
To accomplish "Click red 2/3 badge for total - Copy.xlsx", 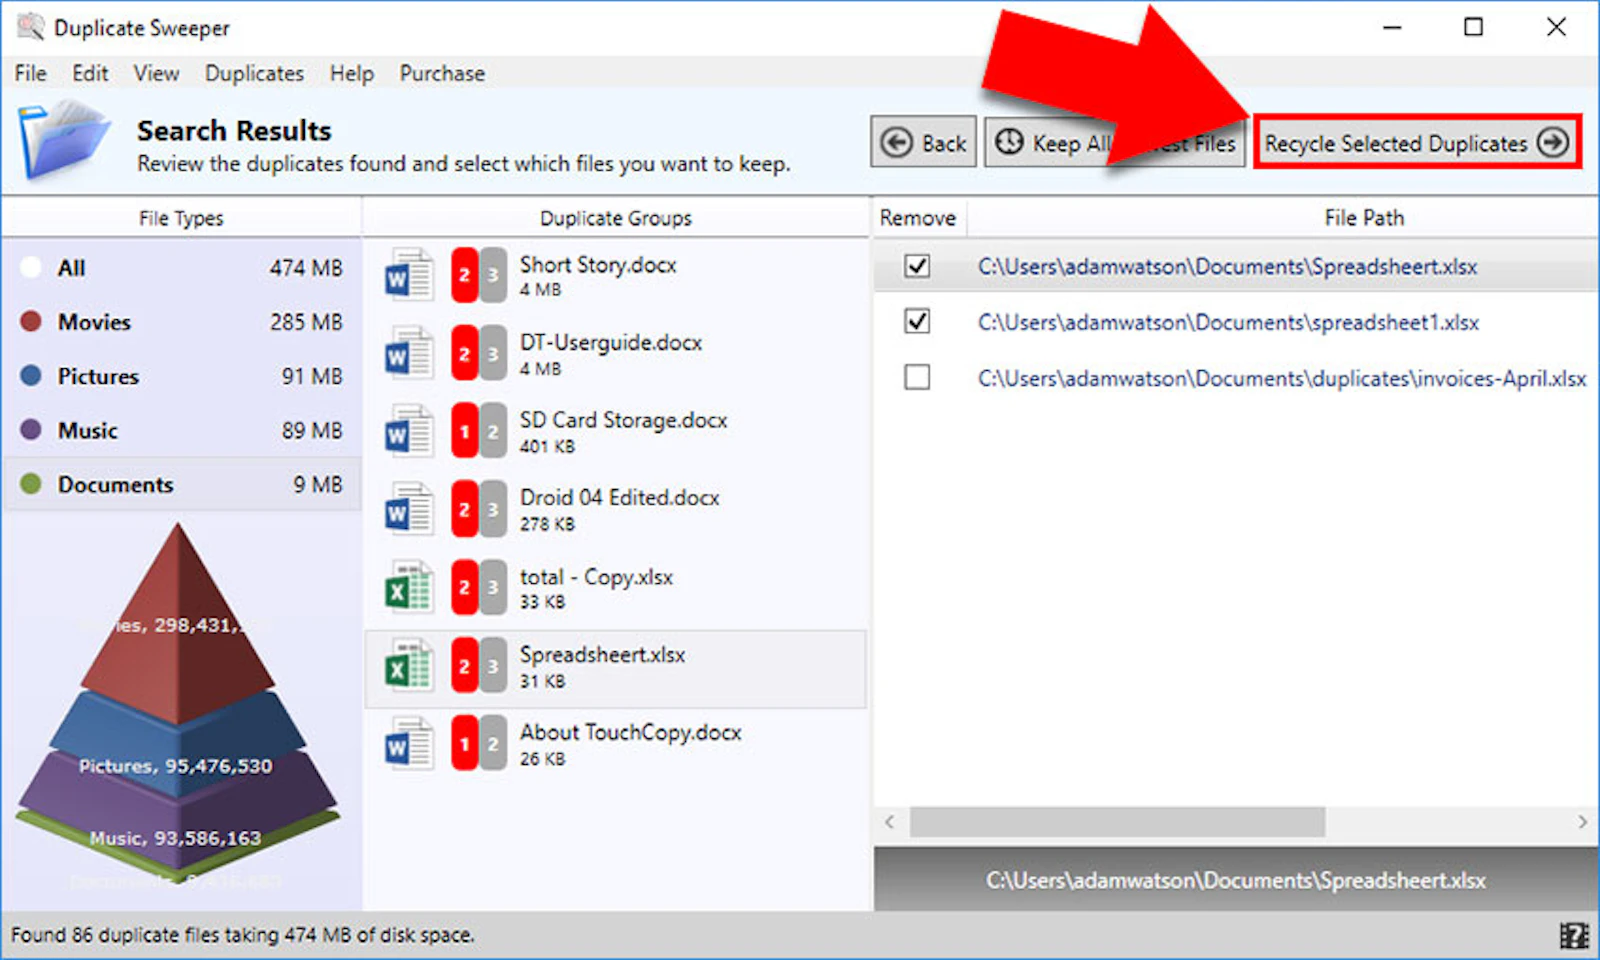I will point(478,586).
